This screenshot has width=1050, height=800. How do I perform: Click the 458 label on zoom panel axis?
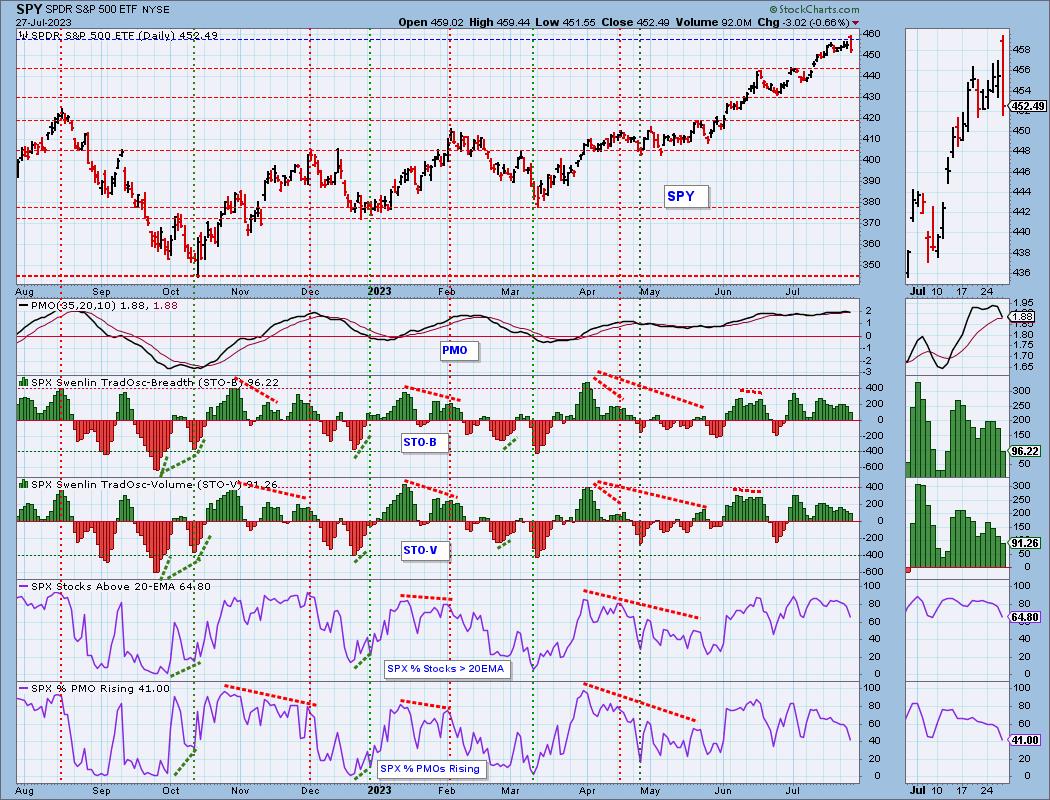point(1021,50)
